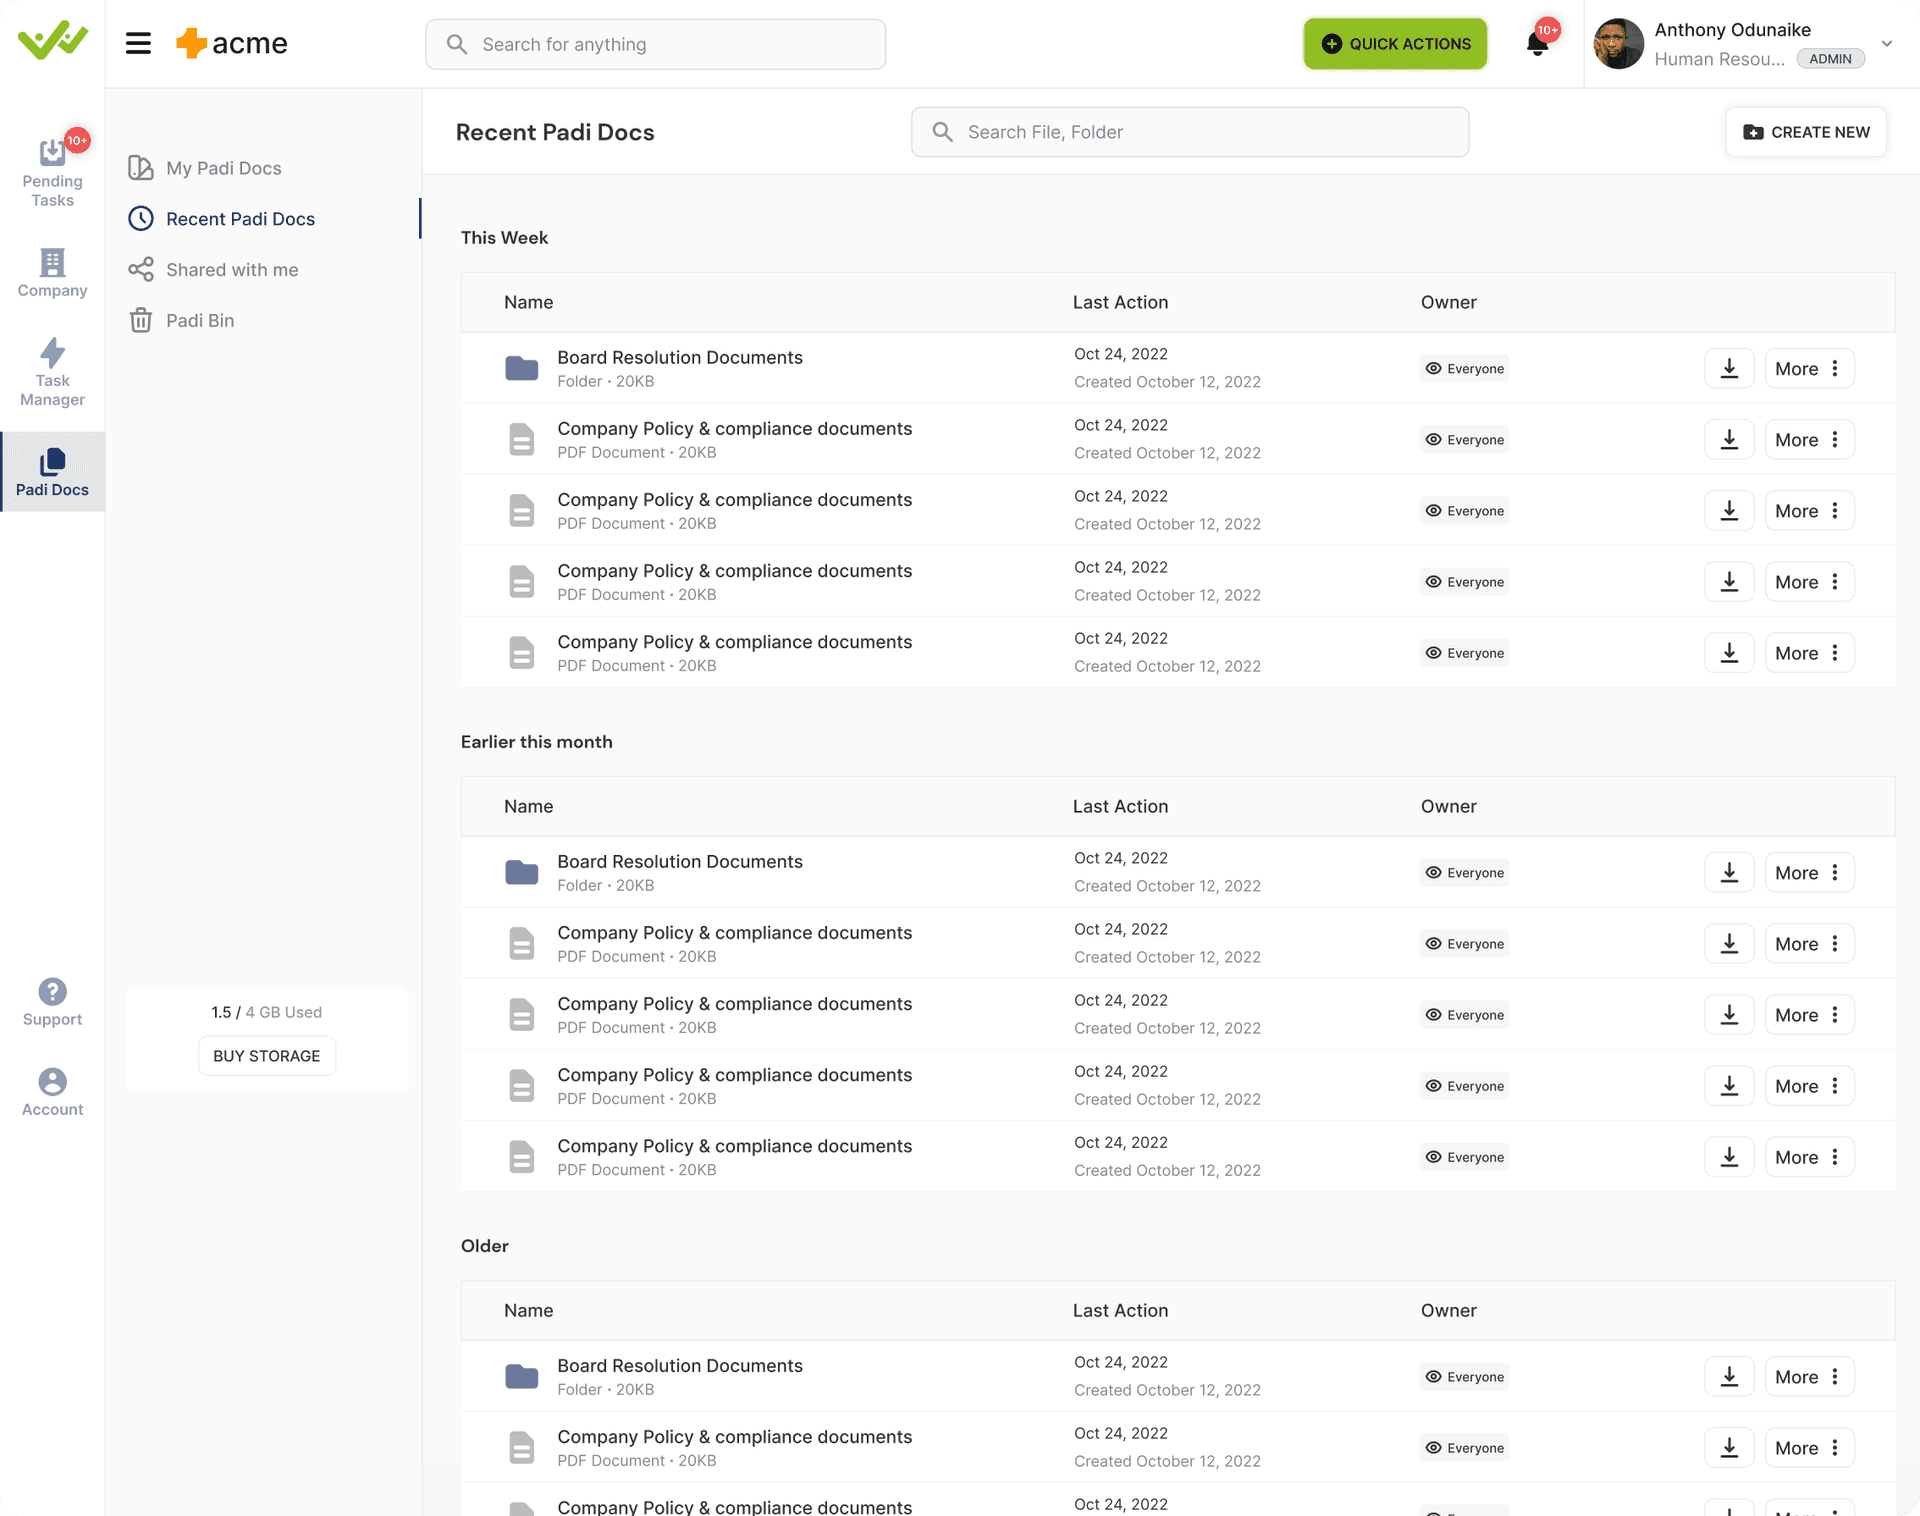
Task: Click Name column header in This Week table
Action: tap(529, 302)
